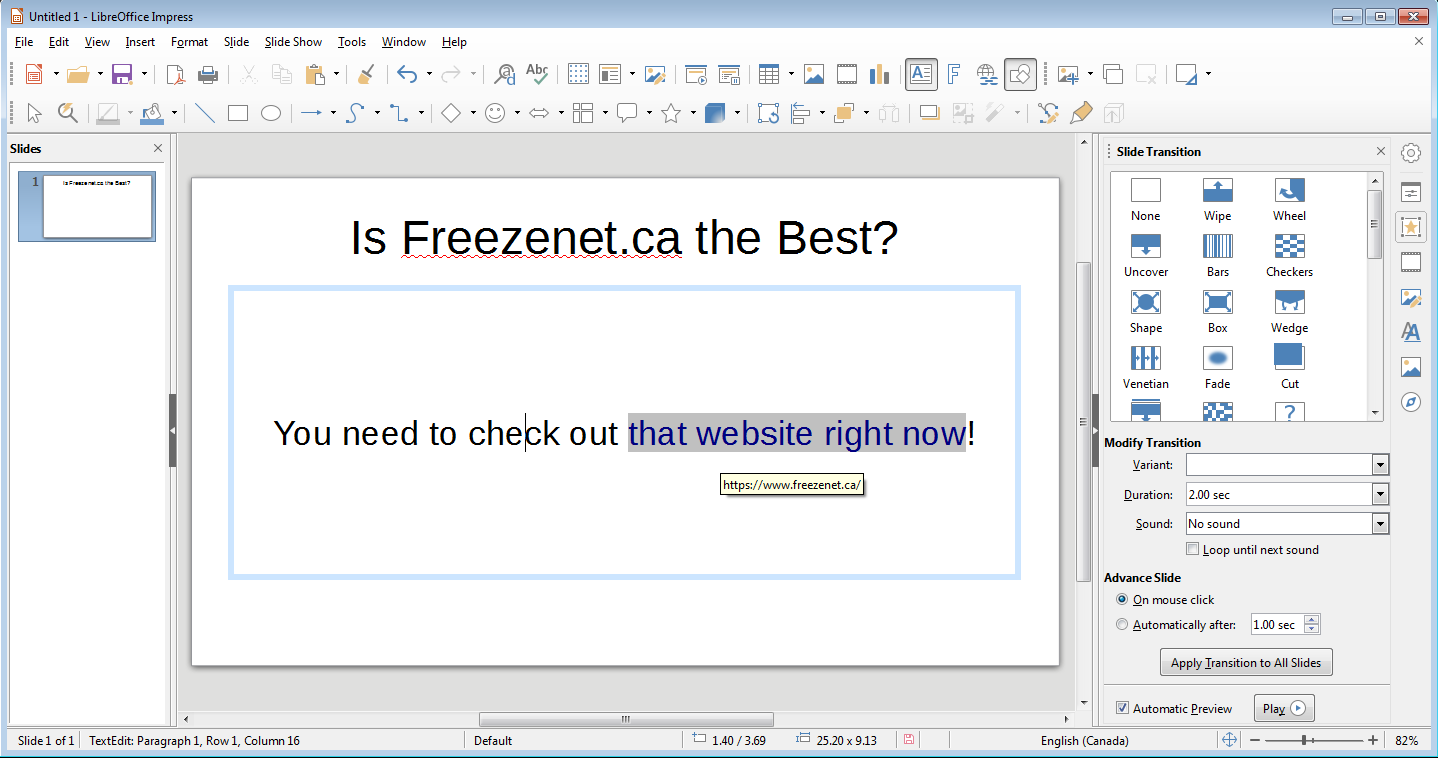Click Apply Transition to All Slides button

(x=1246, y=663)
